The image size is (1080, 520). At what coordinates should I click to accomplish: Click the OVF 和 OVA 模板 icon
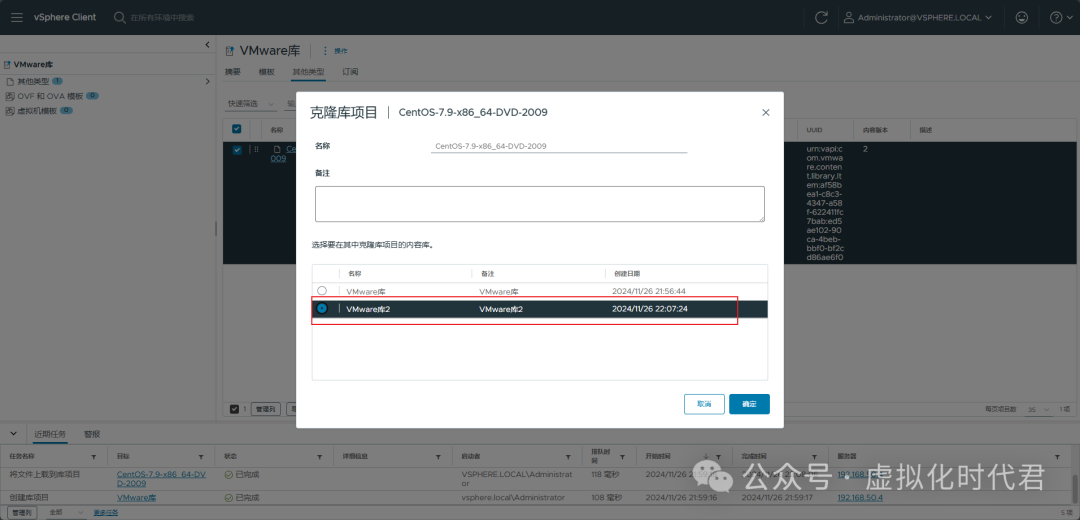click(x=10, y=96)
